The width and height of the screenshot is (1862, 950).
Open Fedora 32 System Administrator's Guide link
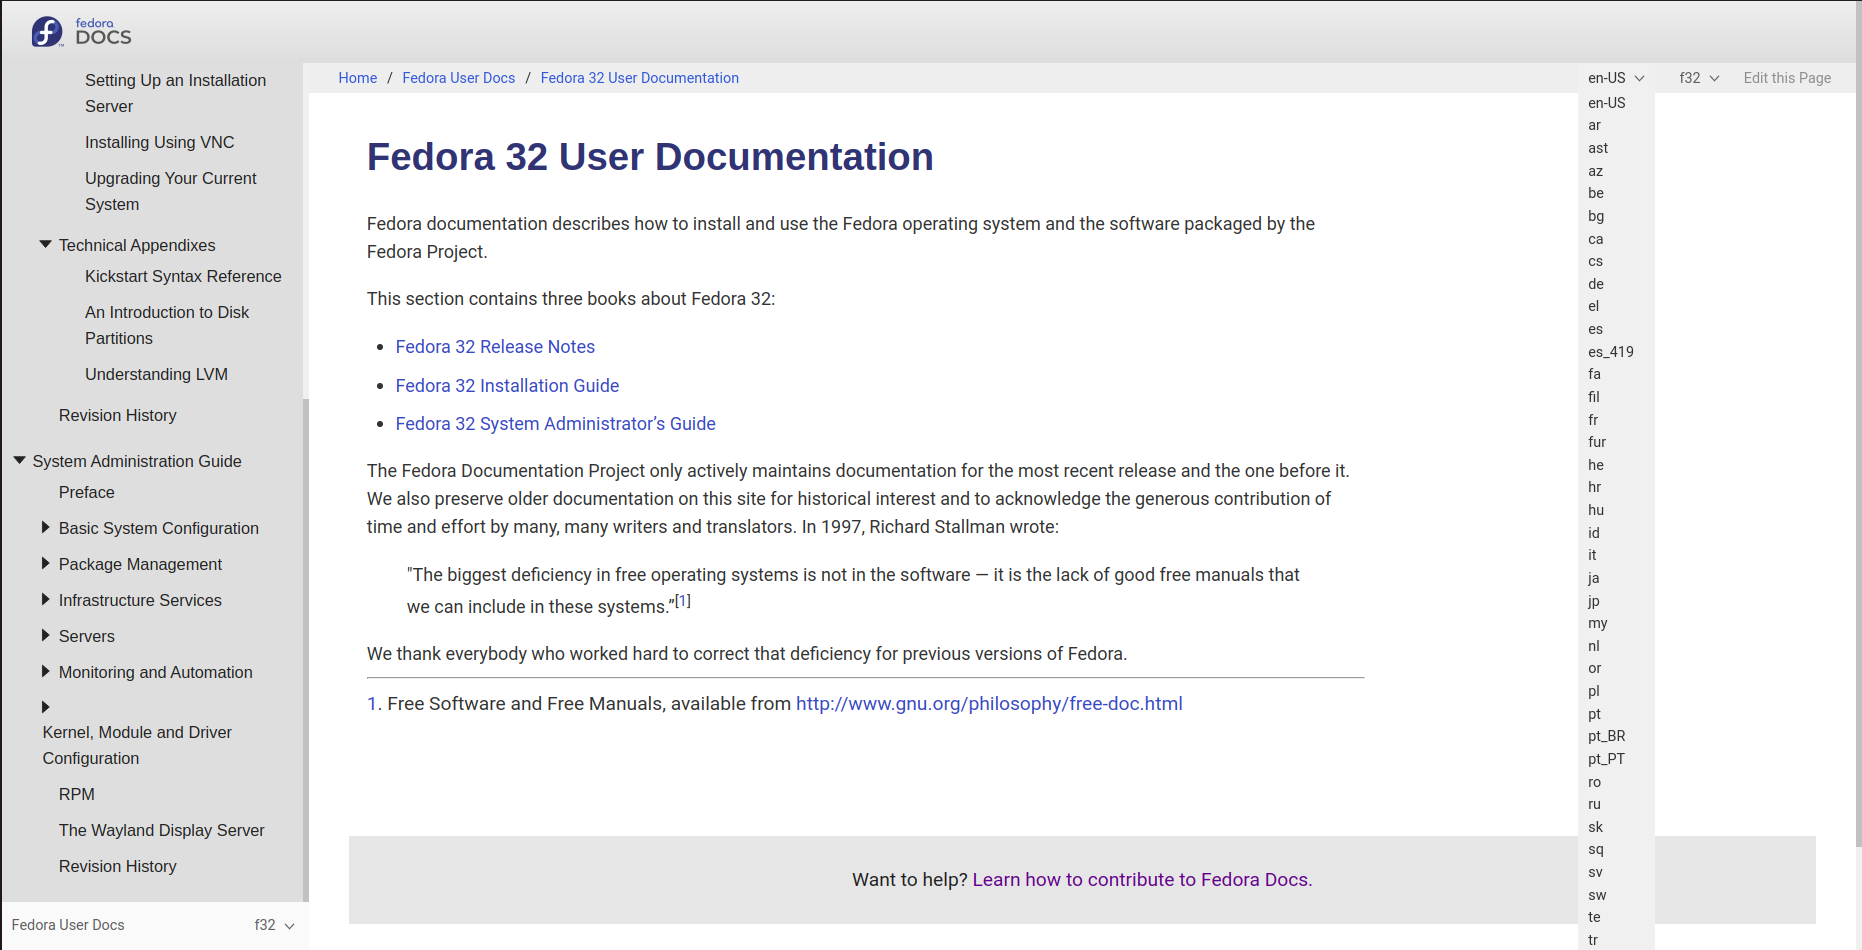pos(555,424)
